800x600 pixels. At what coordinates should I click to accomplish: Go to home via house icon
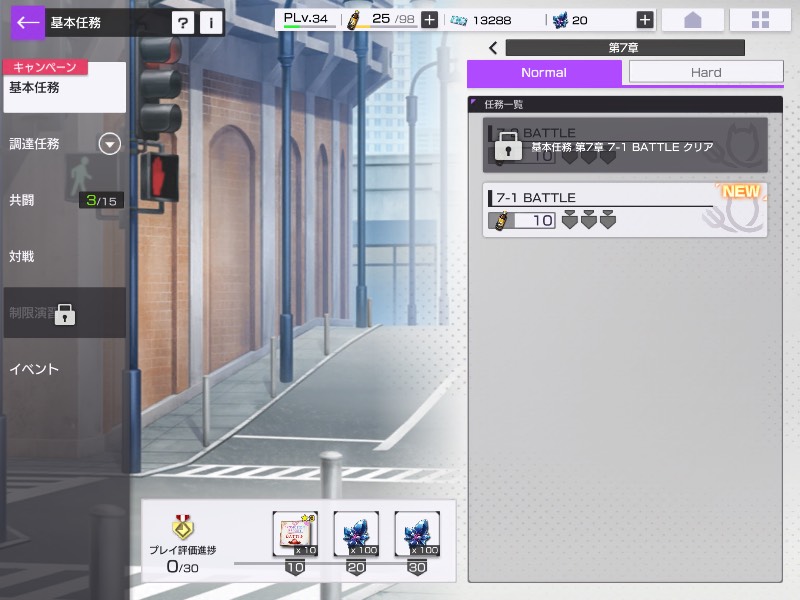tap(692, 20)
